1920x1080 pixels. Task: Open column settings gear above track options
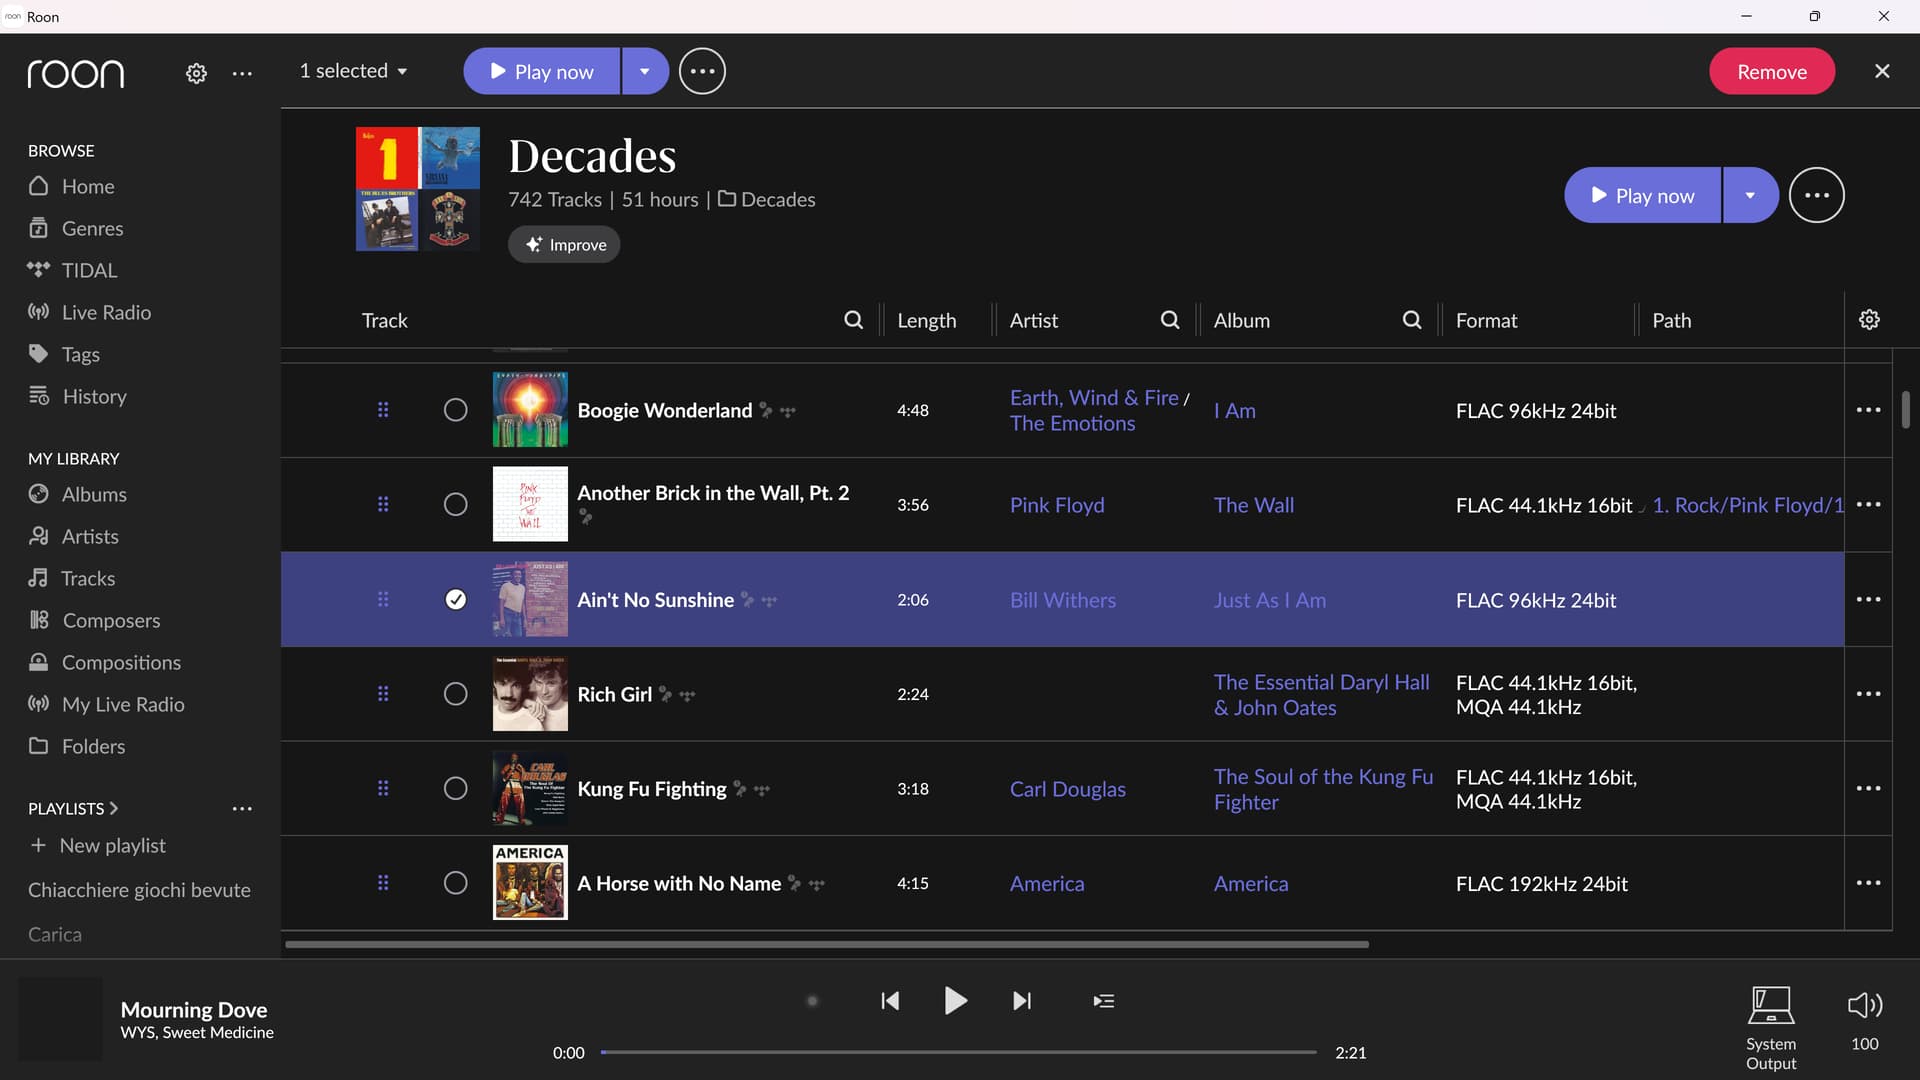pyautogui.click(x=1869, y=319)
